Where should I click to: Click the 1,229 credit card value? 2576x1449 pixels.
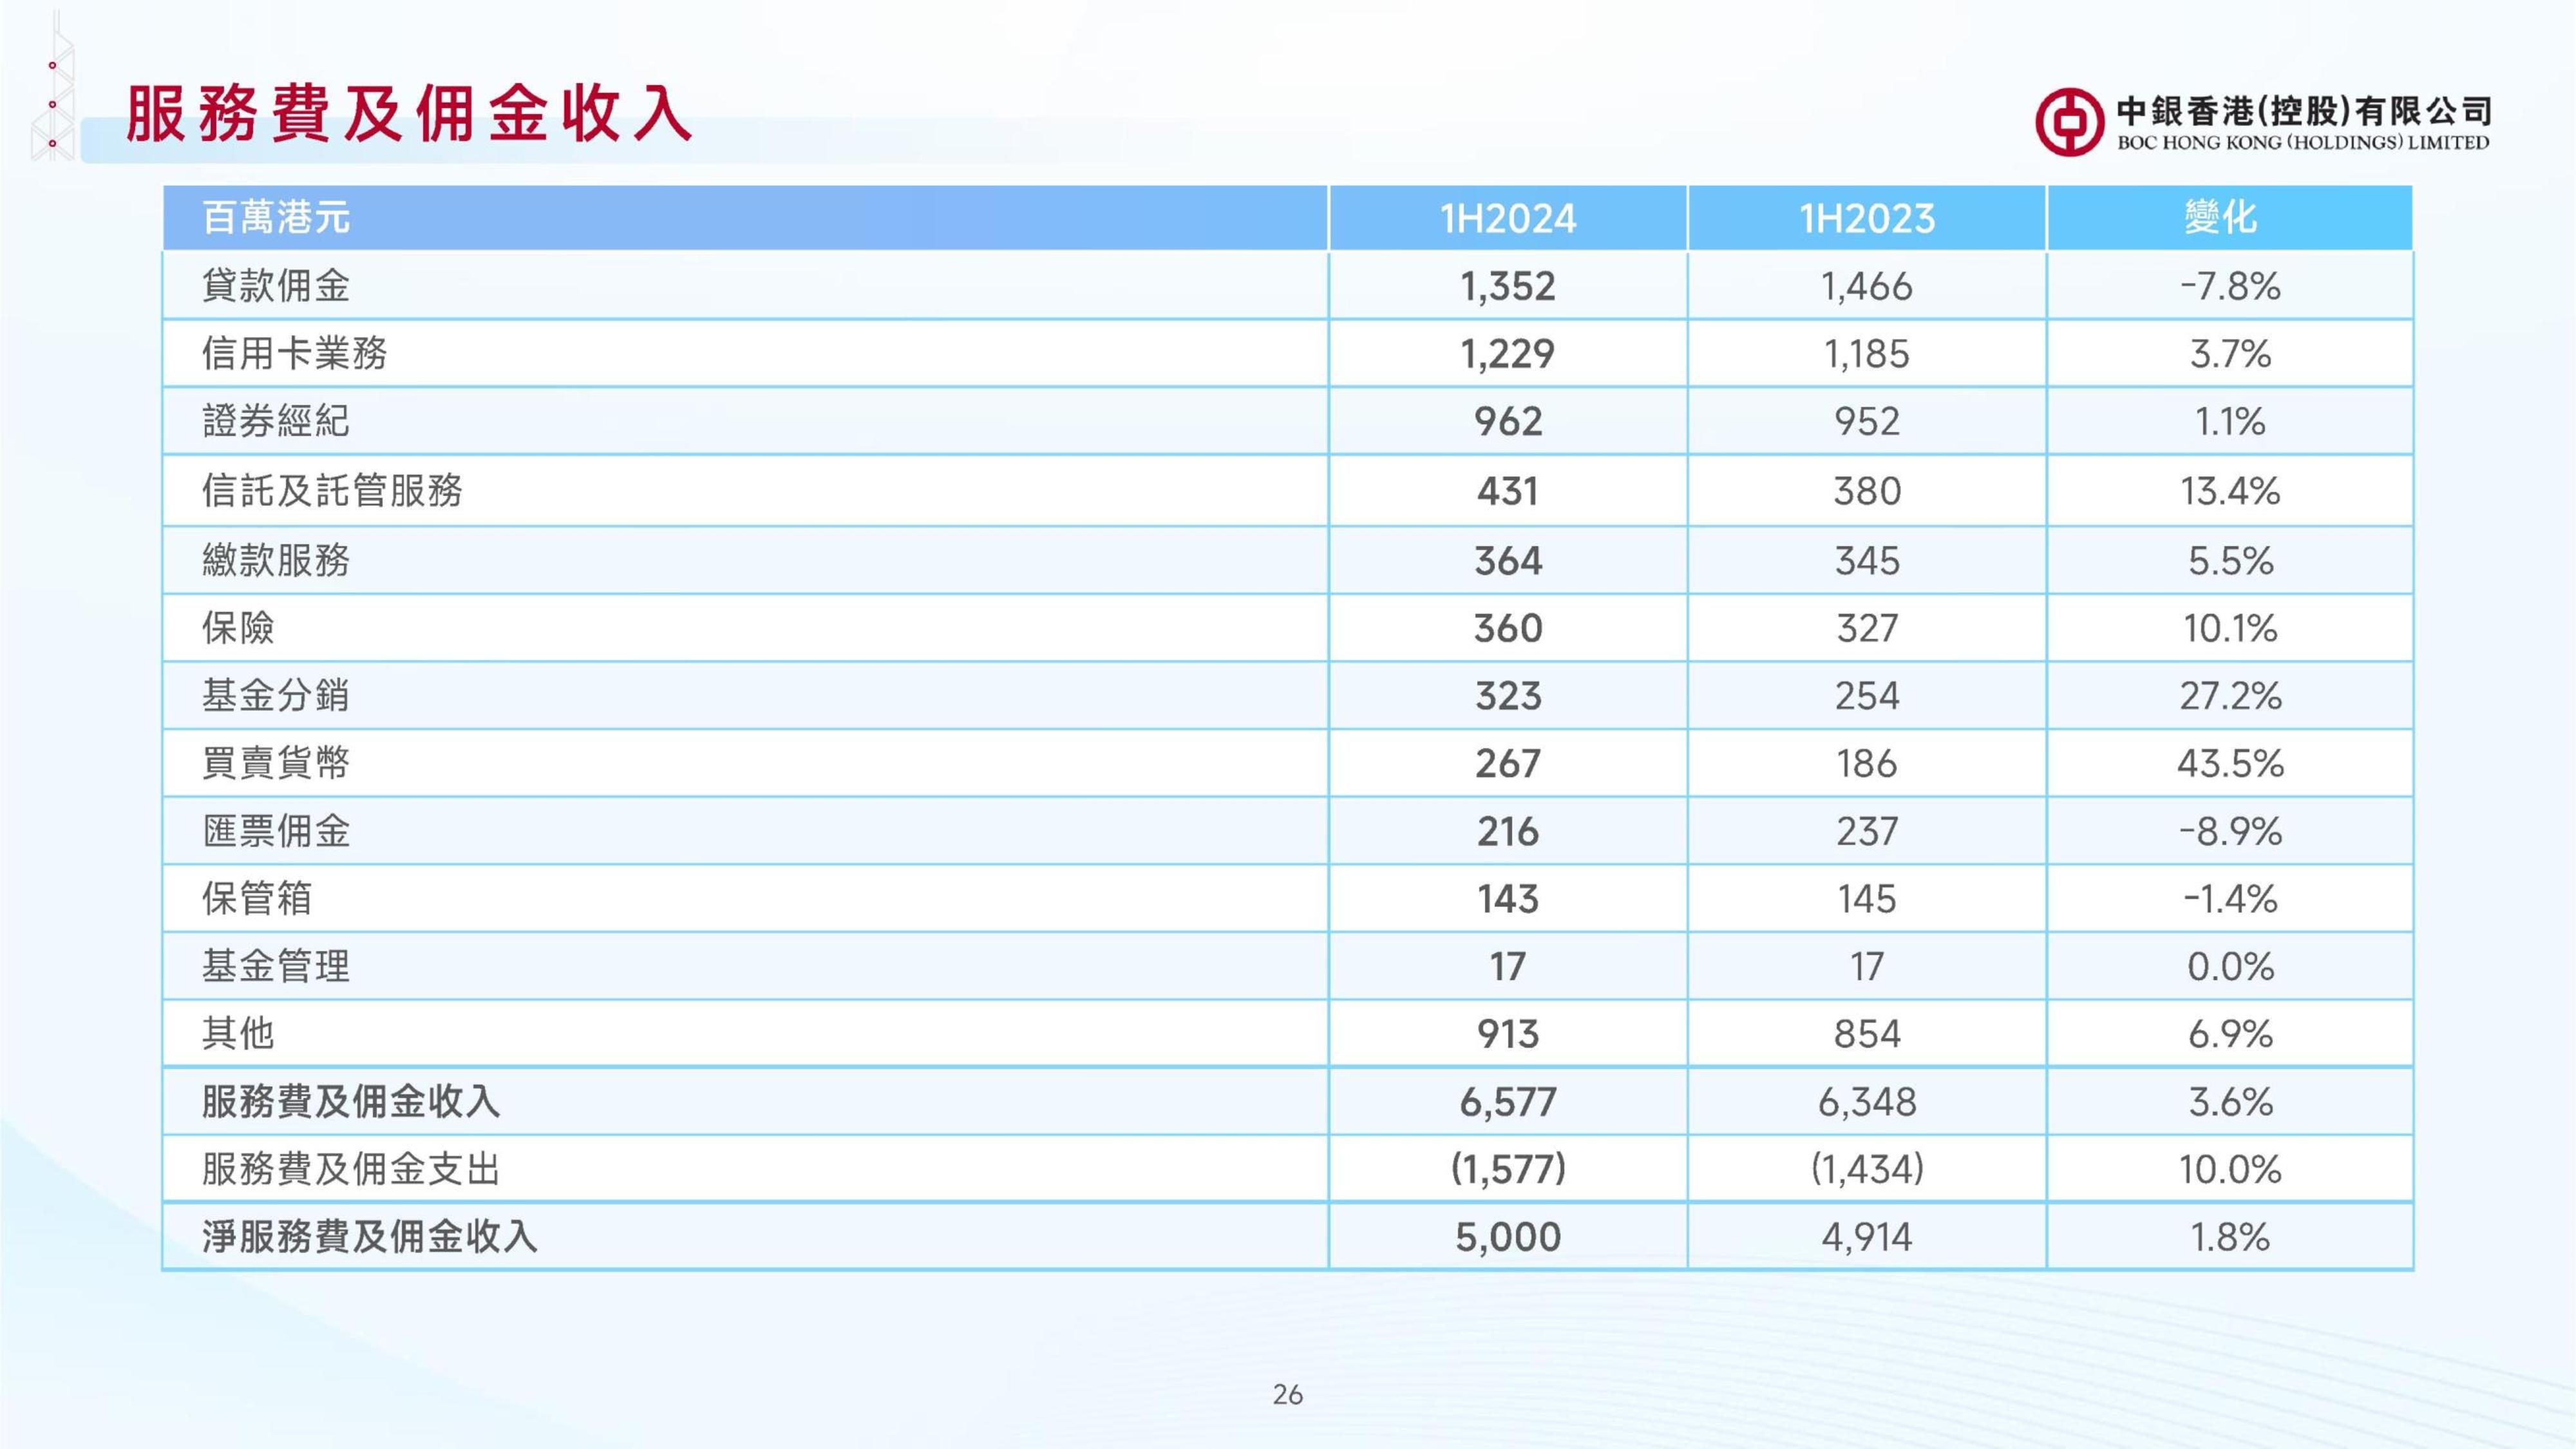coord(1507,354)
